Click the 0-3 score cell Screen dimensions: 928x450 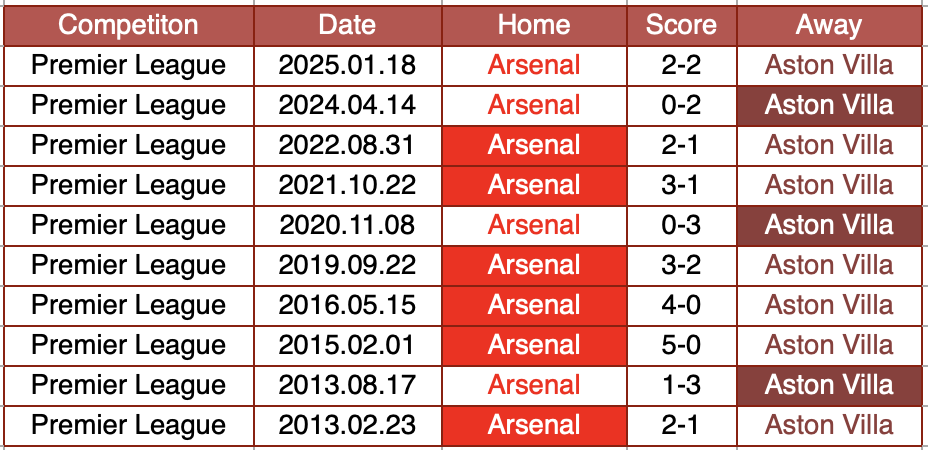coord(681,226)
